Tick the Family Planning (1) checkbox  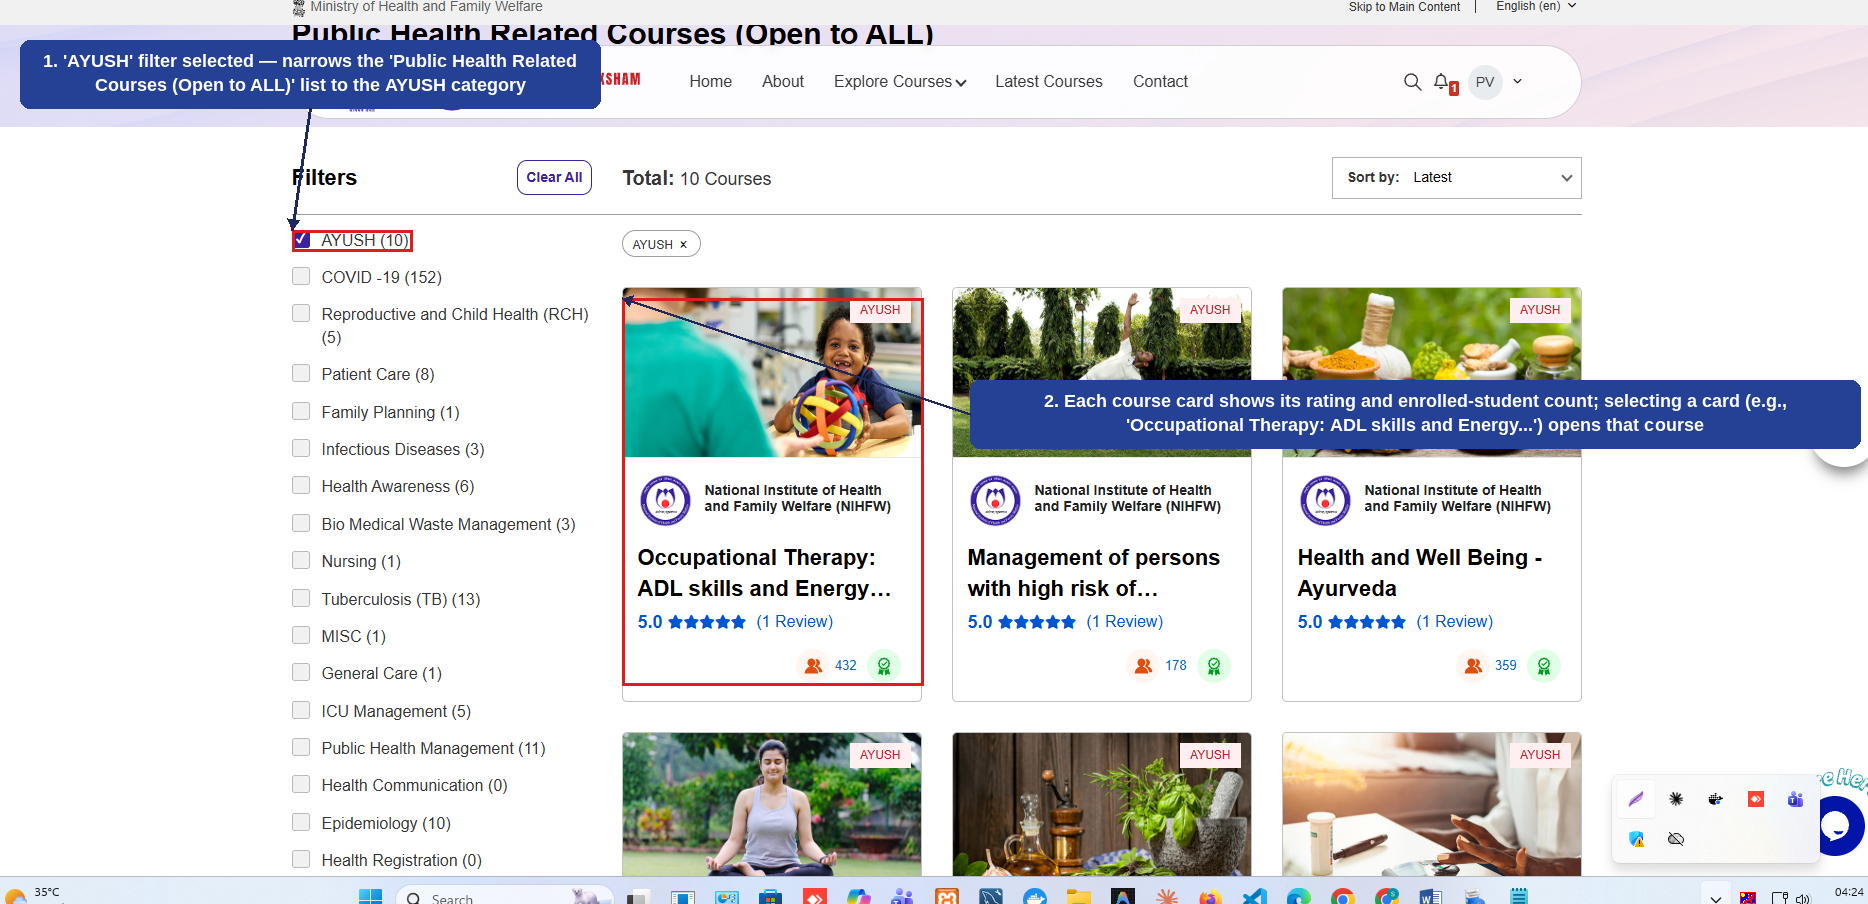coord(301,411)
